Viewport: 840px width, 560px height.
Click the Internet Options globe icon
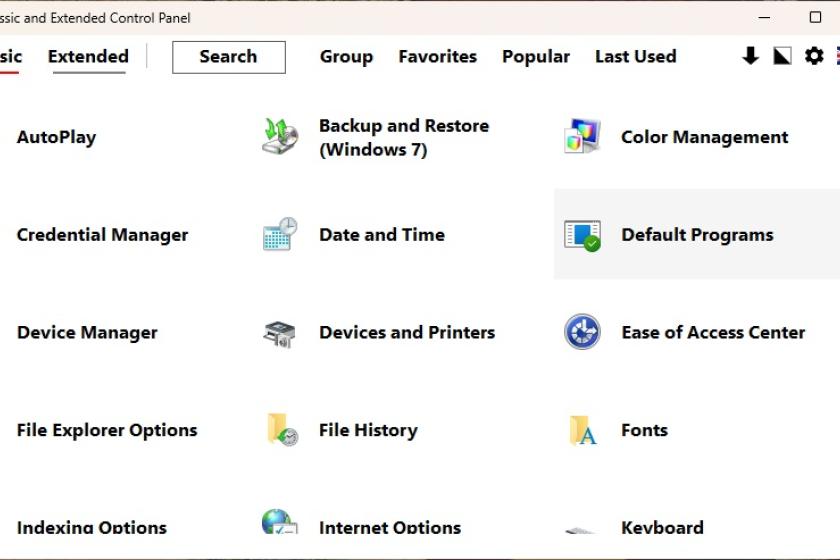click(279, 521)
